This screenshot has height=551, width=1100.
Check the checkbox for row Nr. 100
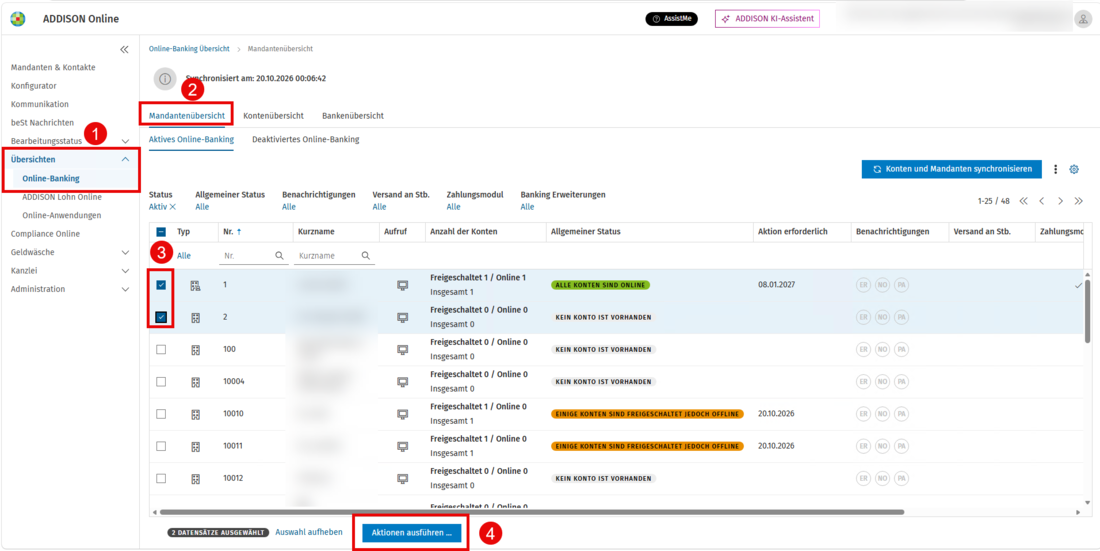pos(161,350)
